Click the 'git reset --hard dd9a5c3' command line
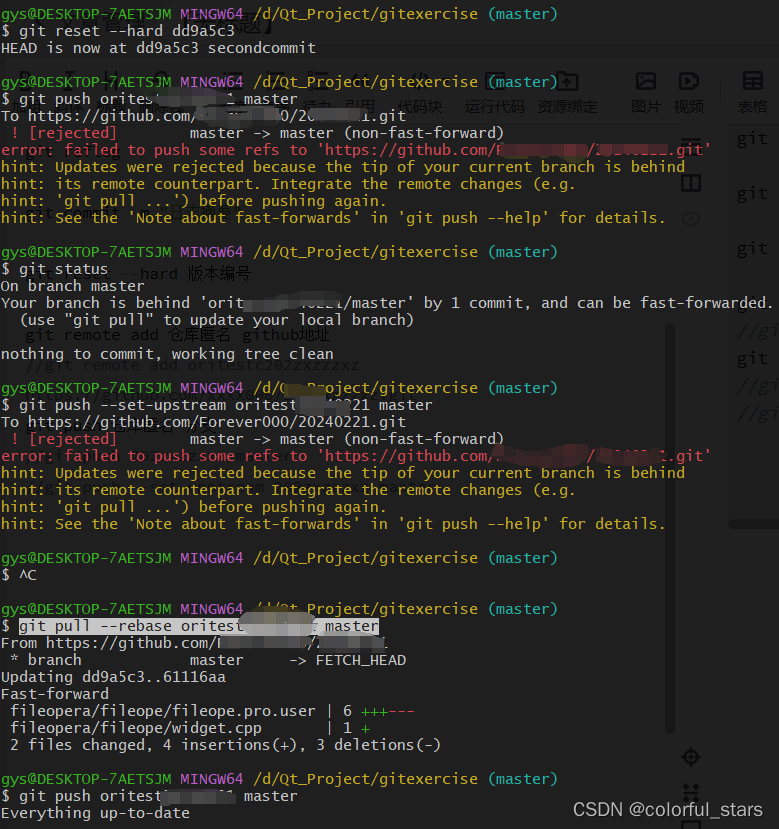 [x=118, y=31]
